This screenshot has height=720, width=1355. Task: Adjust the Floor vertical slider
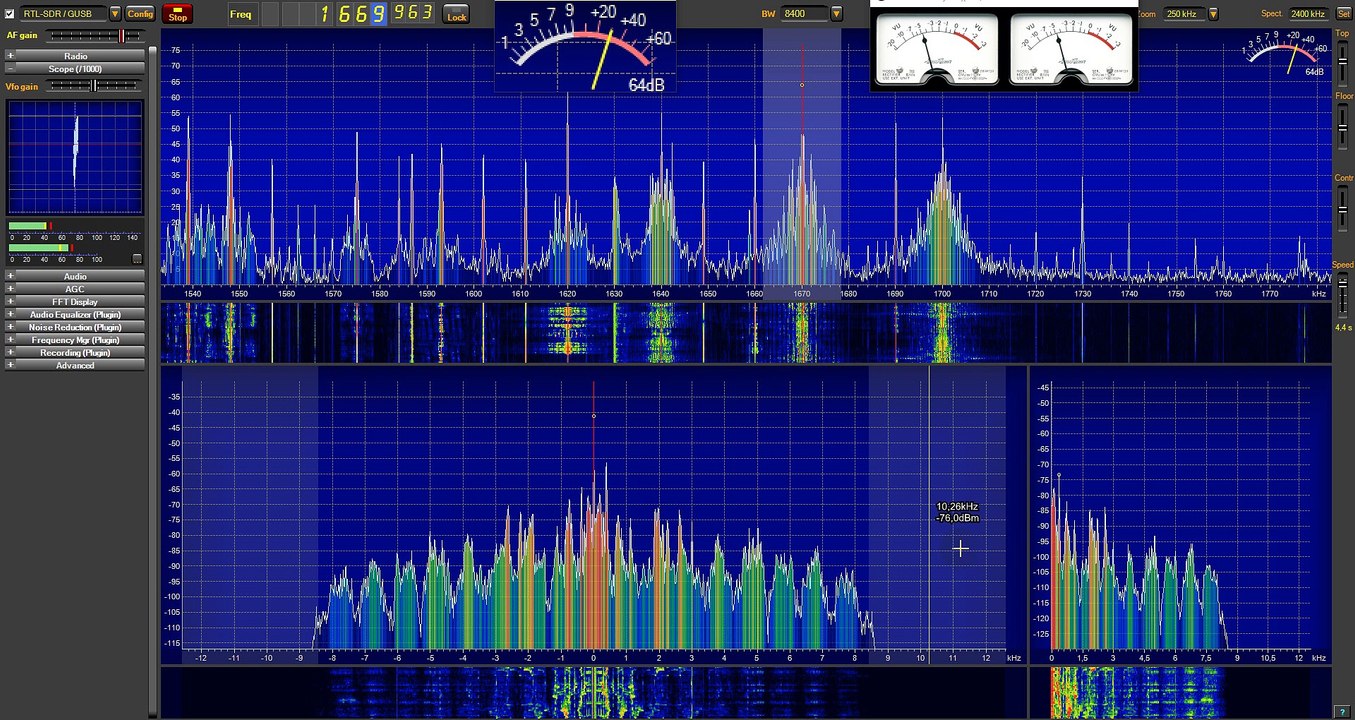pyautogui.click(x=1343, y=127)
